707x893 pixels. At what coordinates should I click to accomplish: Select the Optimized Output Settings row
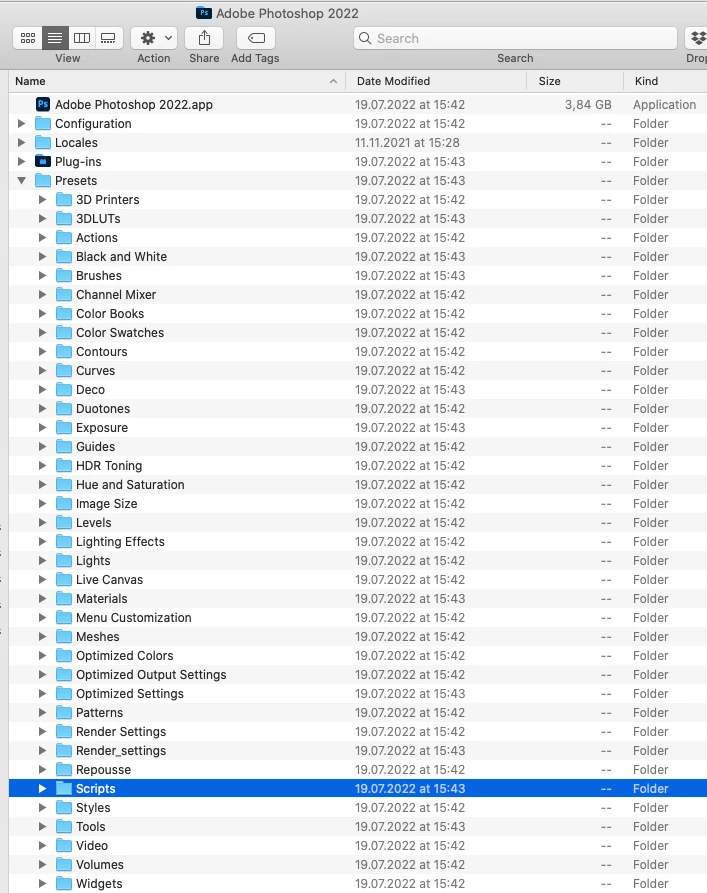tap(358, 675)
